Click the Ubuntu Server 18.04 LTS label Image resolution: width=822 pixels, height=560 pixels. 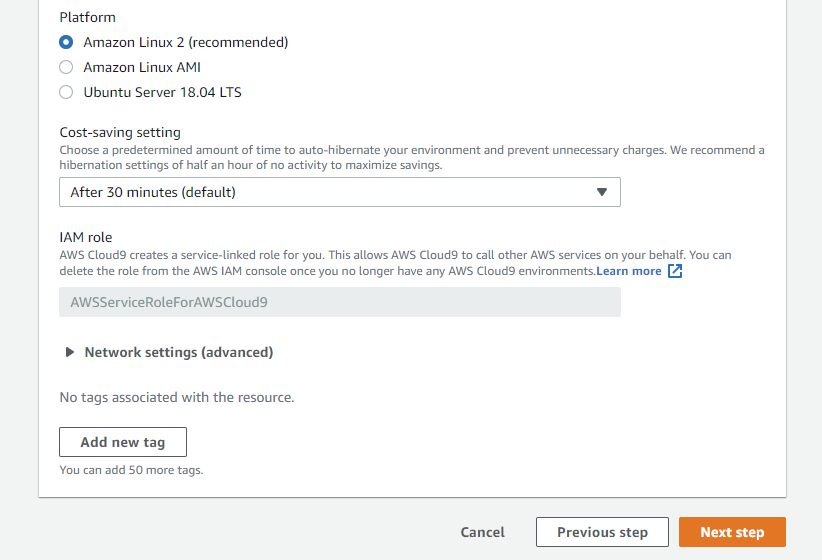(163, 92)
